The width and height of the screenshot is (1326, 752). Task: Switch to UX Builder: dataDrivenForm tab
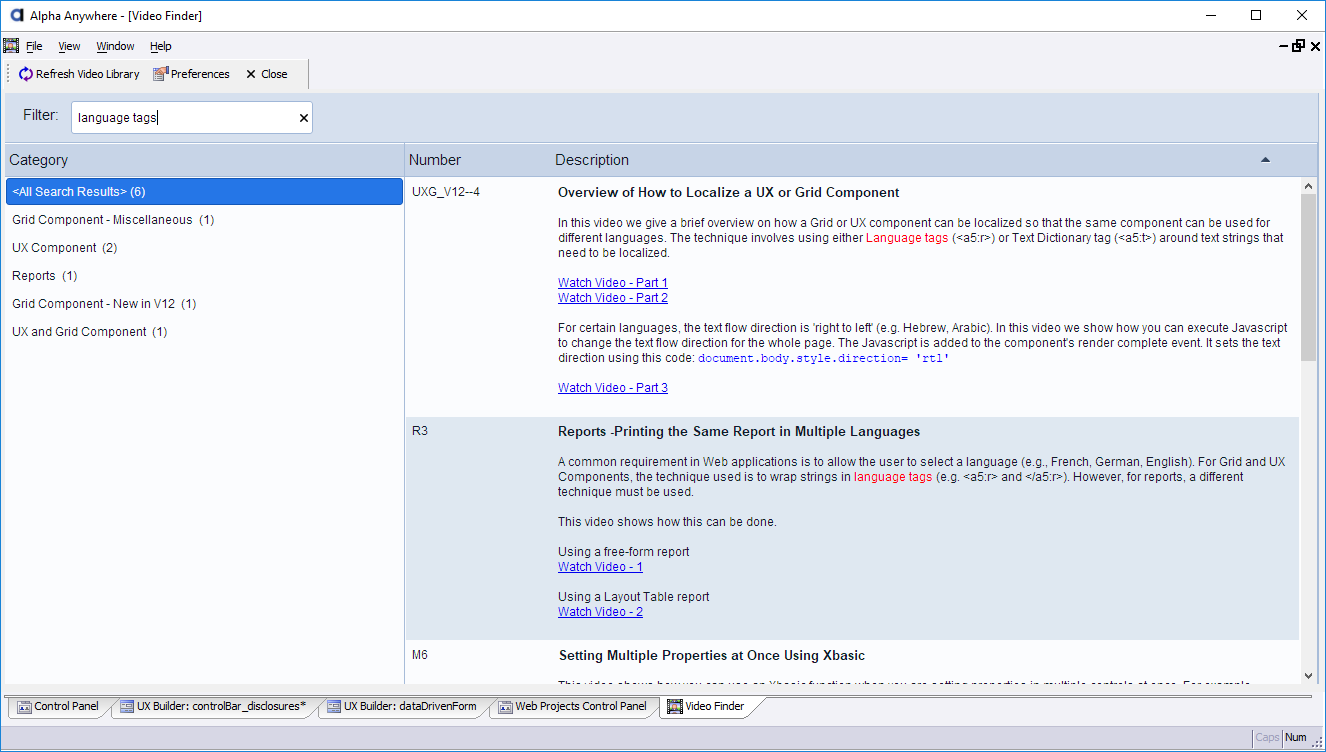404,707
